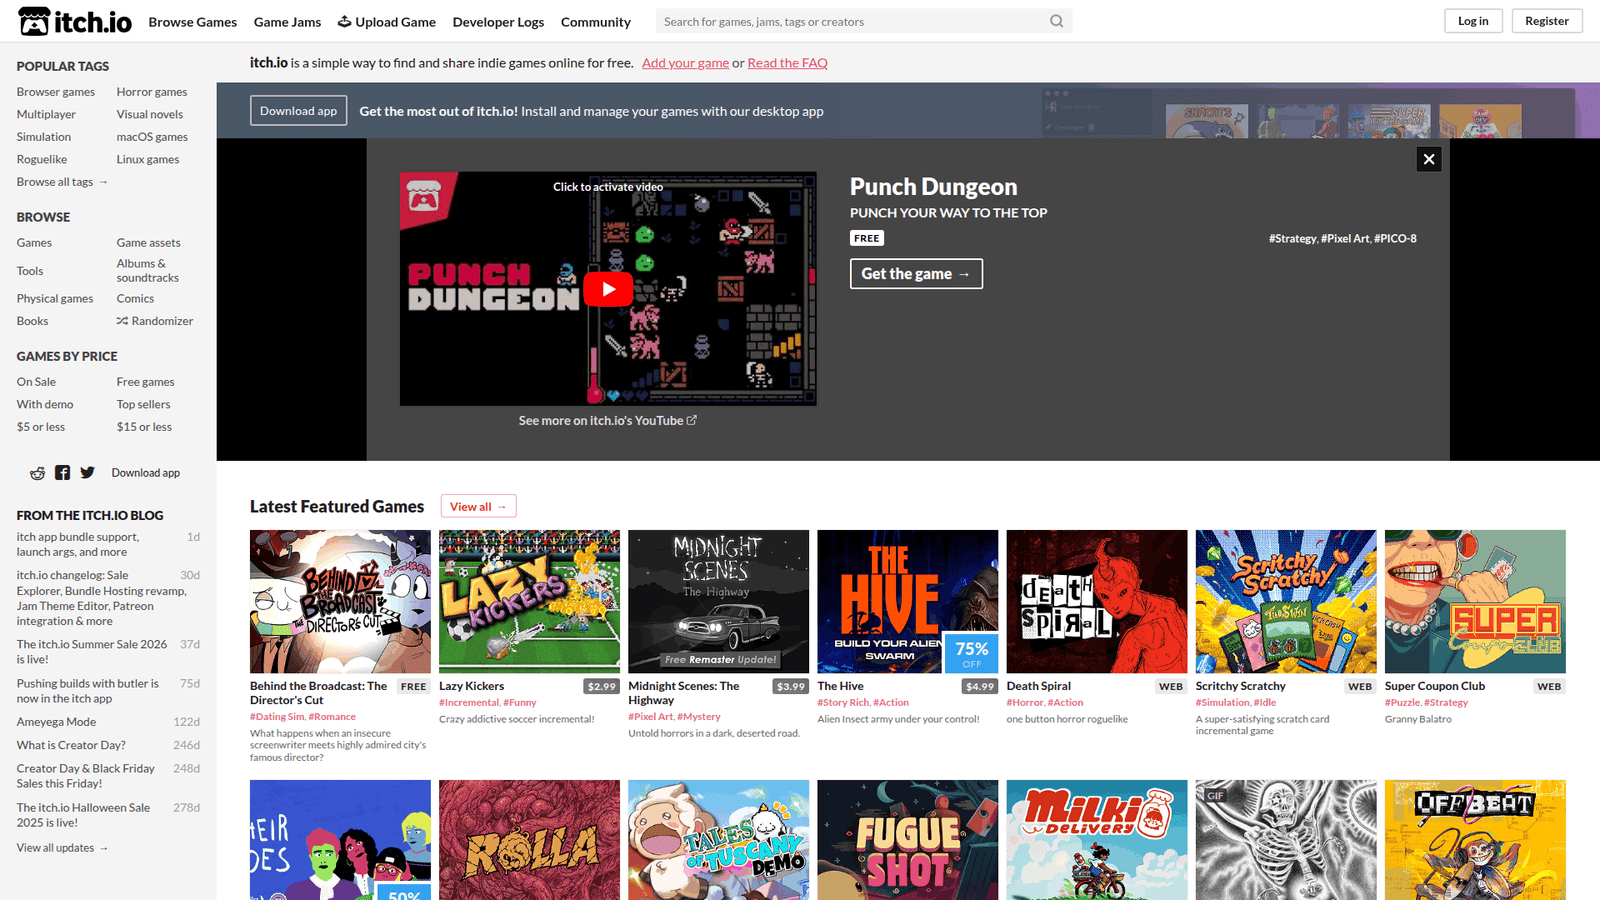Open Game Jams in top navigation

click(288, 22)
